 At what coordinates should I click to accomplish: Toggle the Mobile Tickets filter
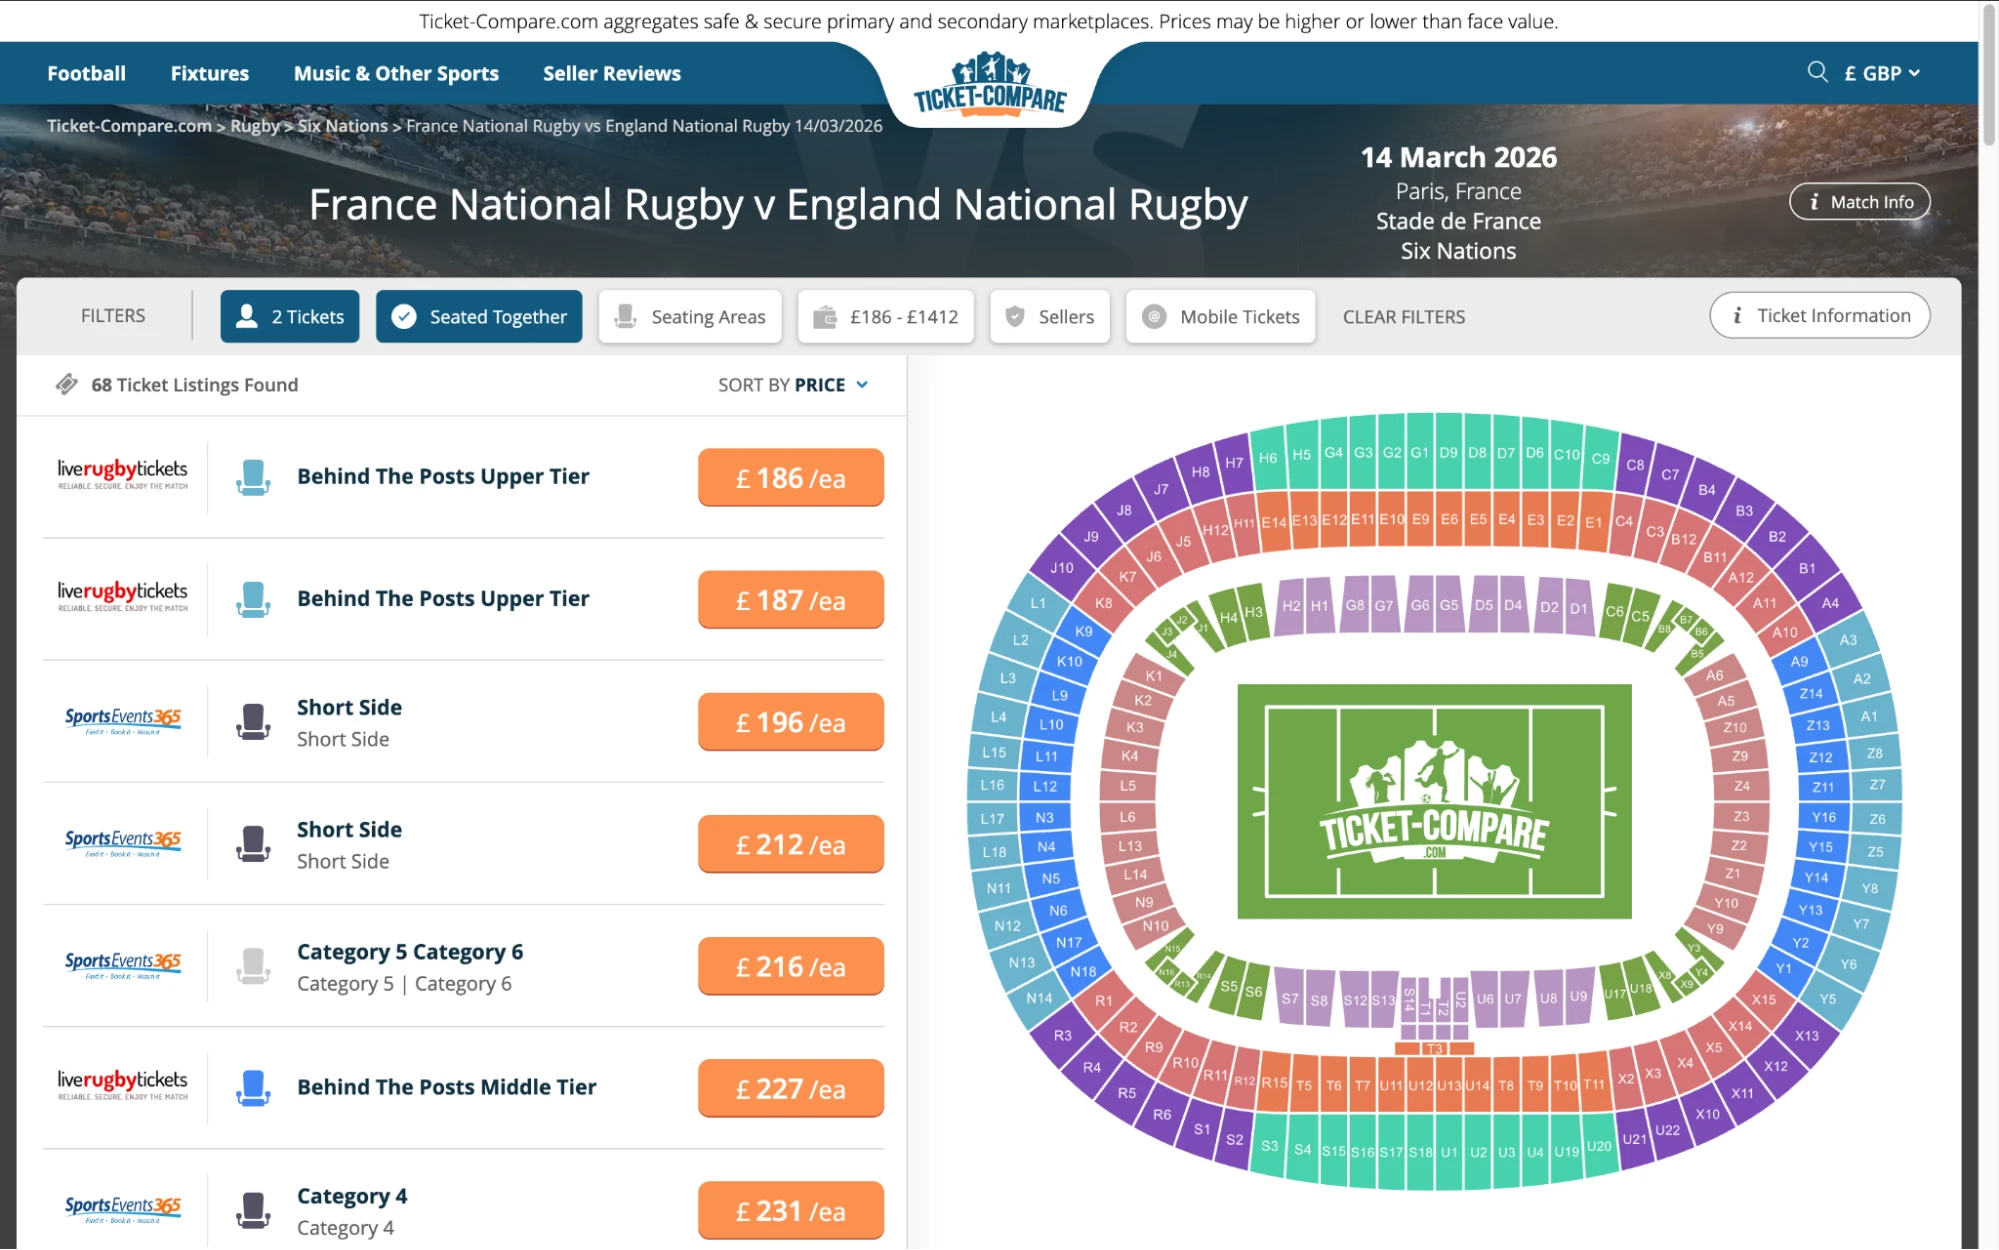[1219, 316]
